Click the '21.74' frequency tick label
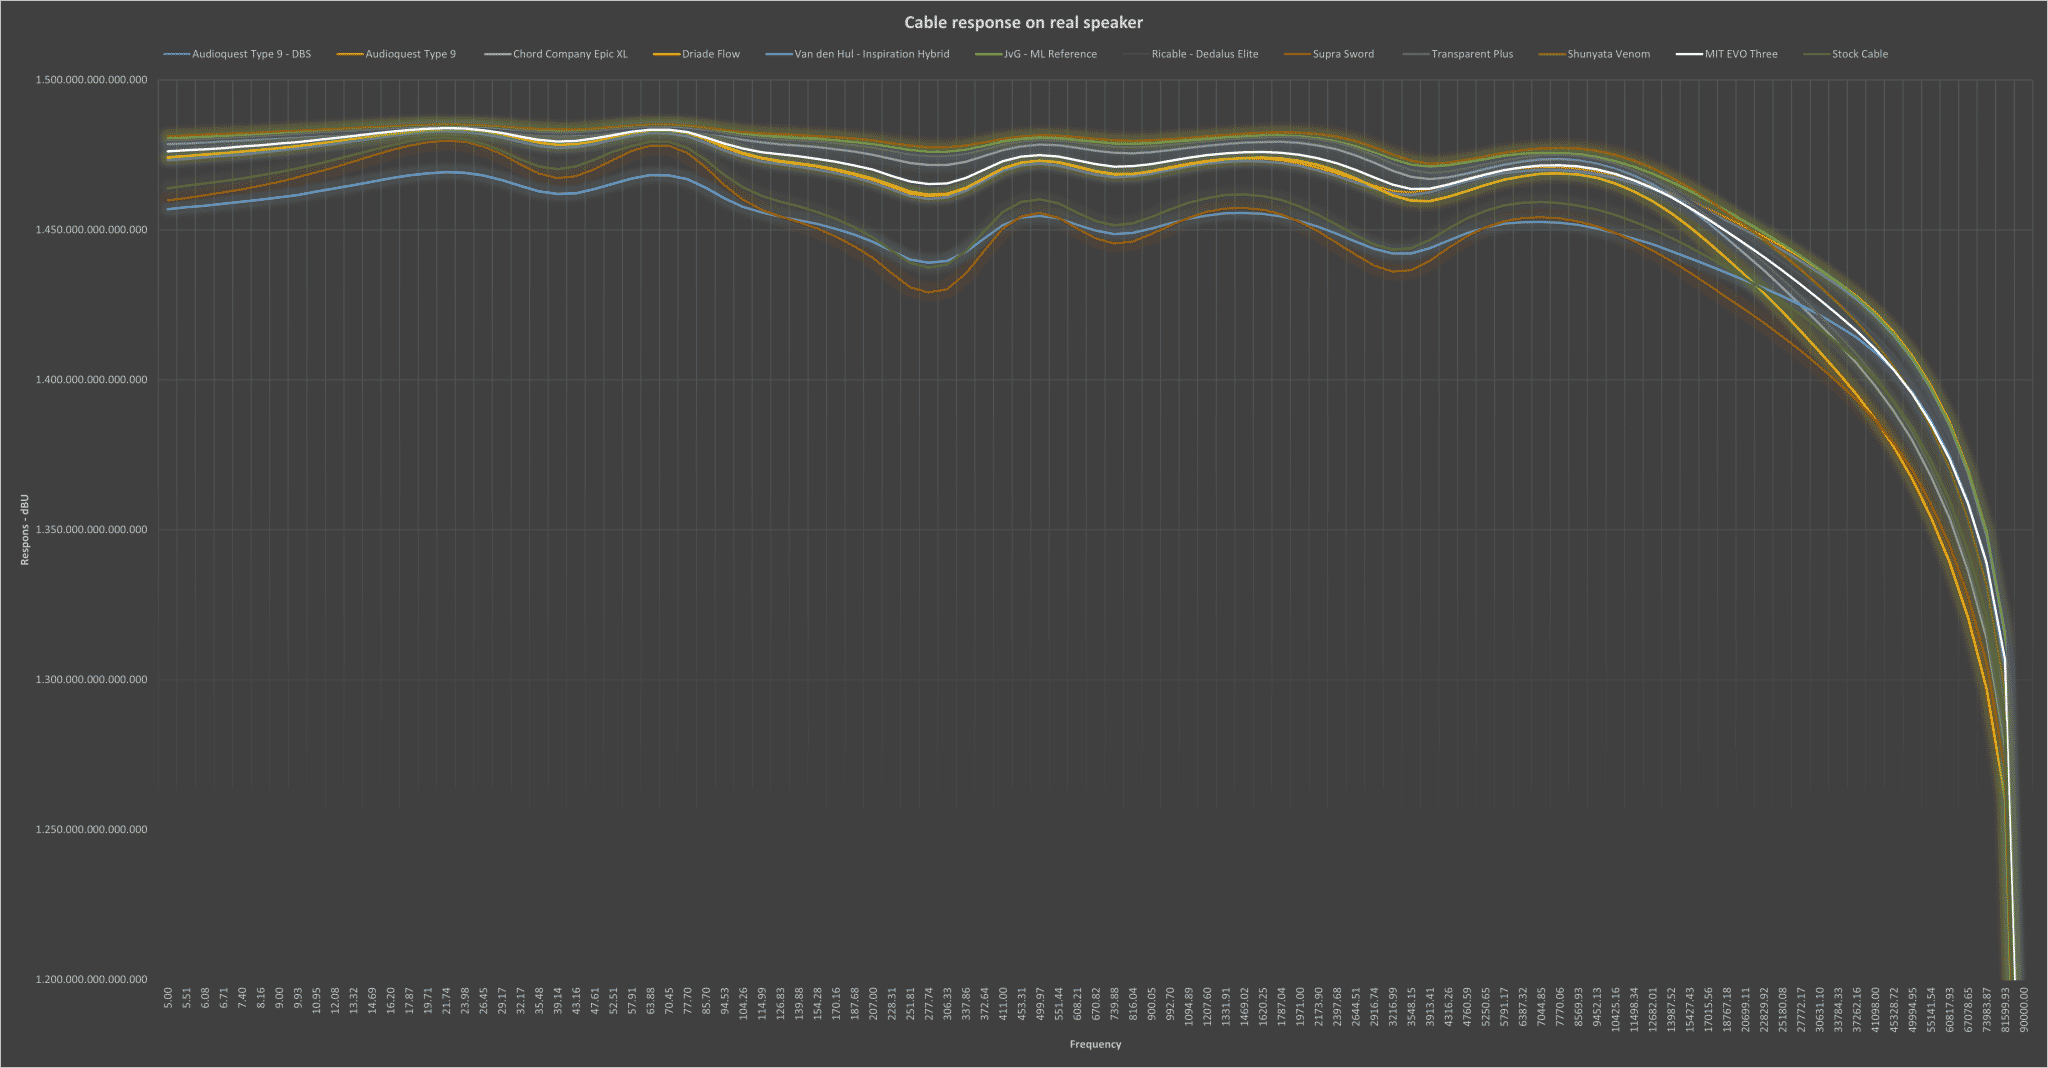The image size is (2048, 1068). 446,1002
